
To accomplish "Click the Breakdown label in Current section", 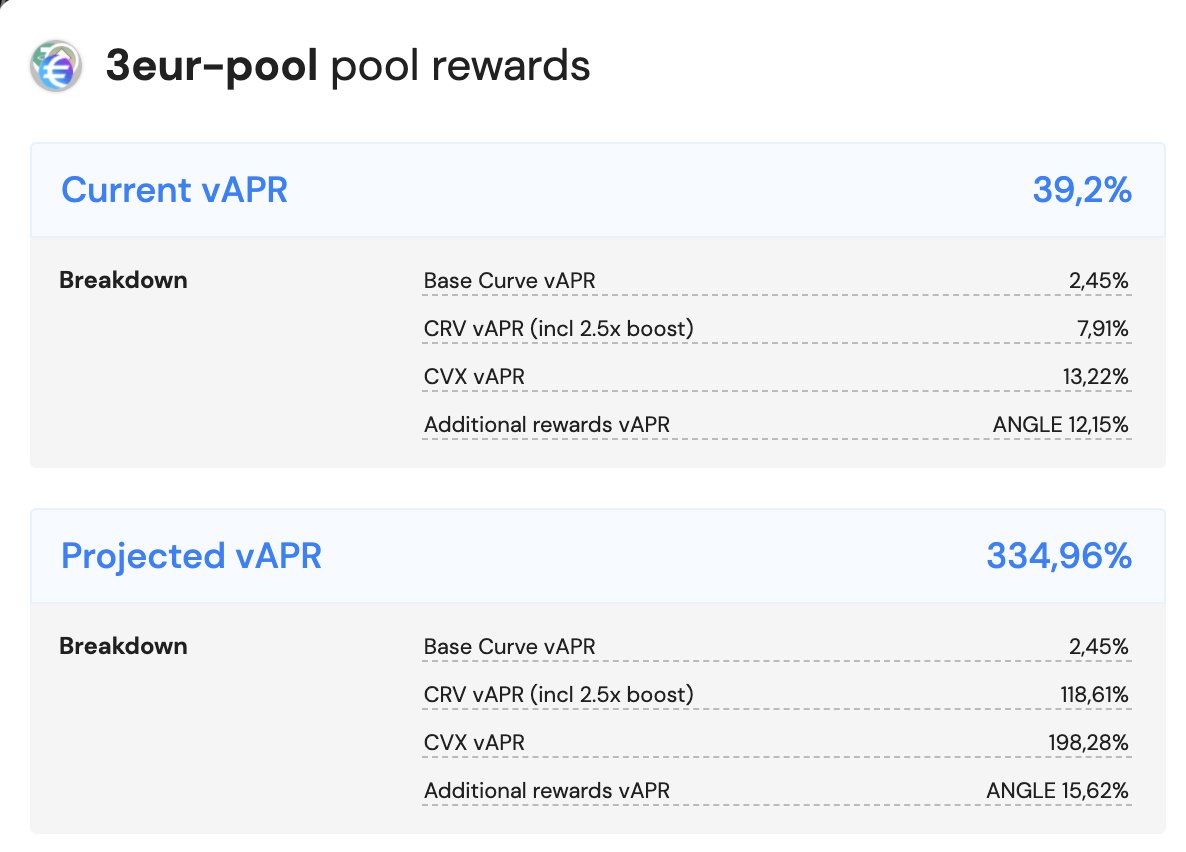I will [x=123, y=281].
